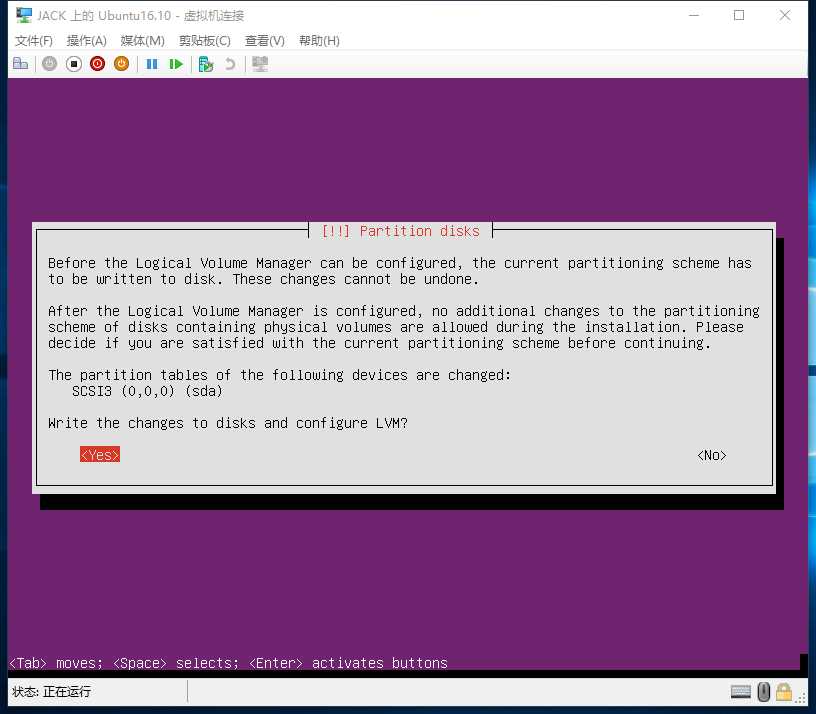Choose <No> in the Partition disks dialog

click(711, 455)
